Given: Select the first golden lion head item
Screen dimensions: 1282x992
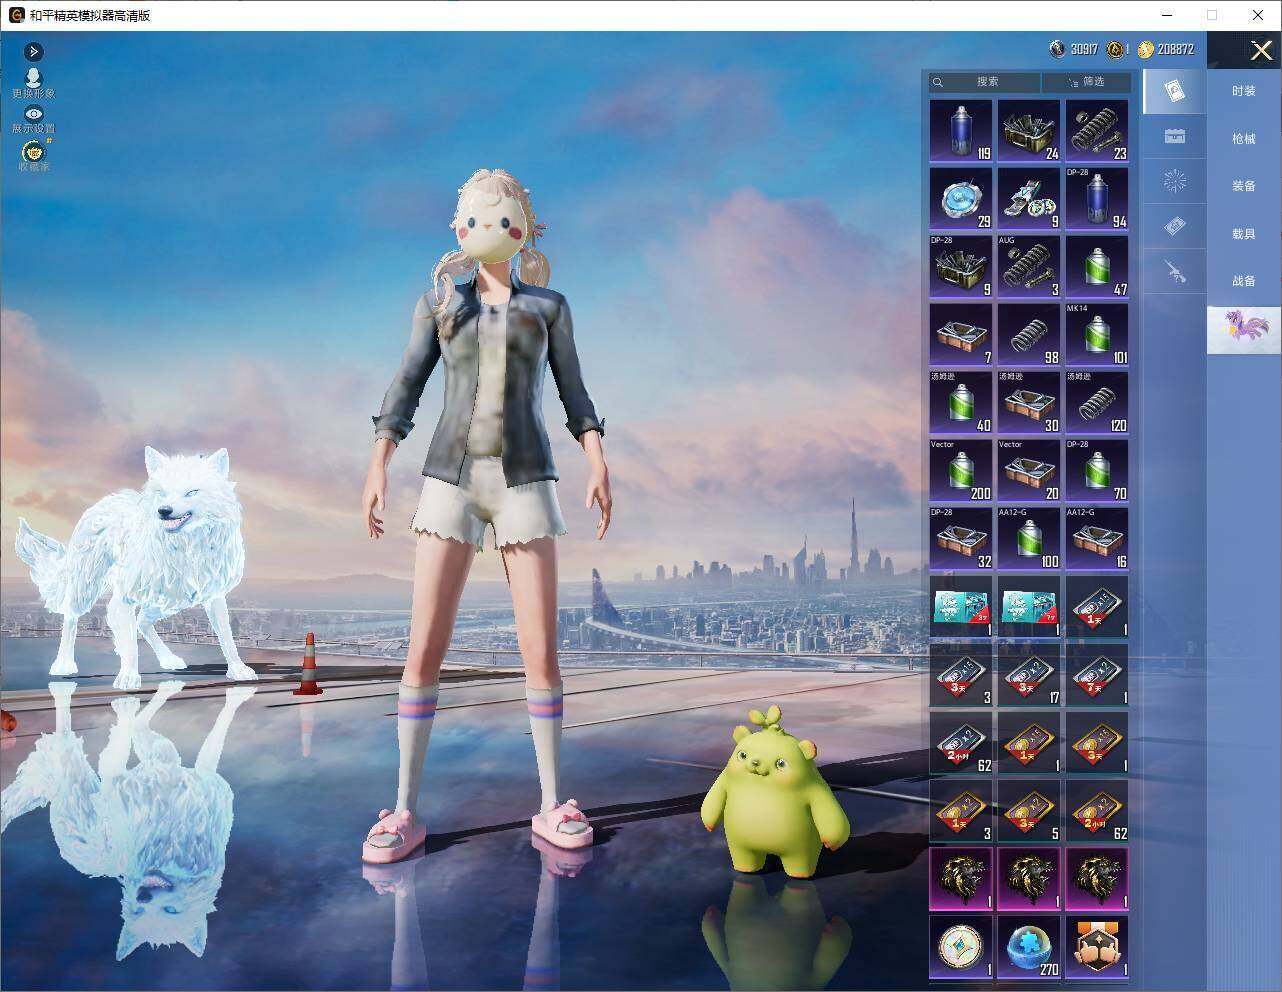Looking at the screenshot, I should point(961,879).
